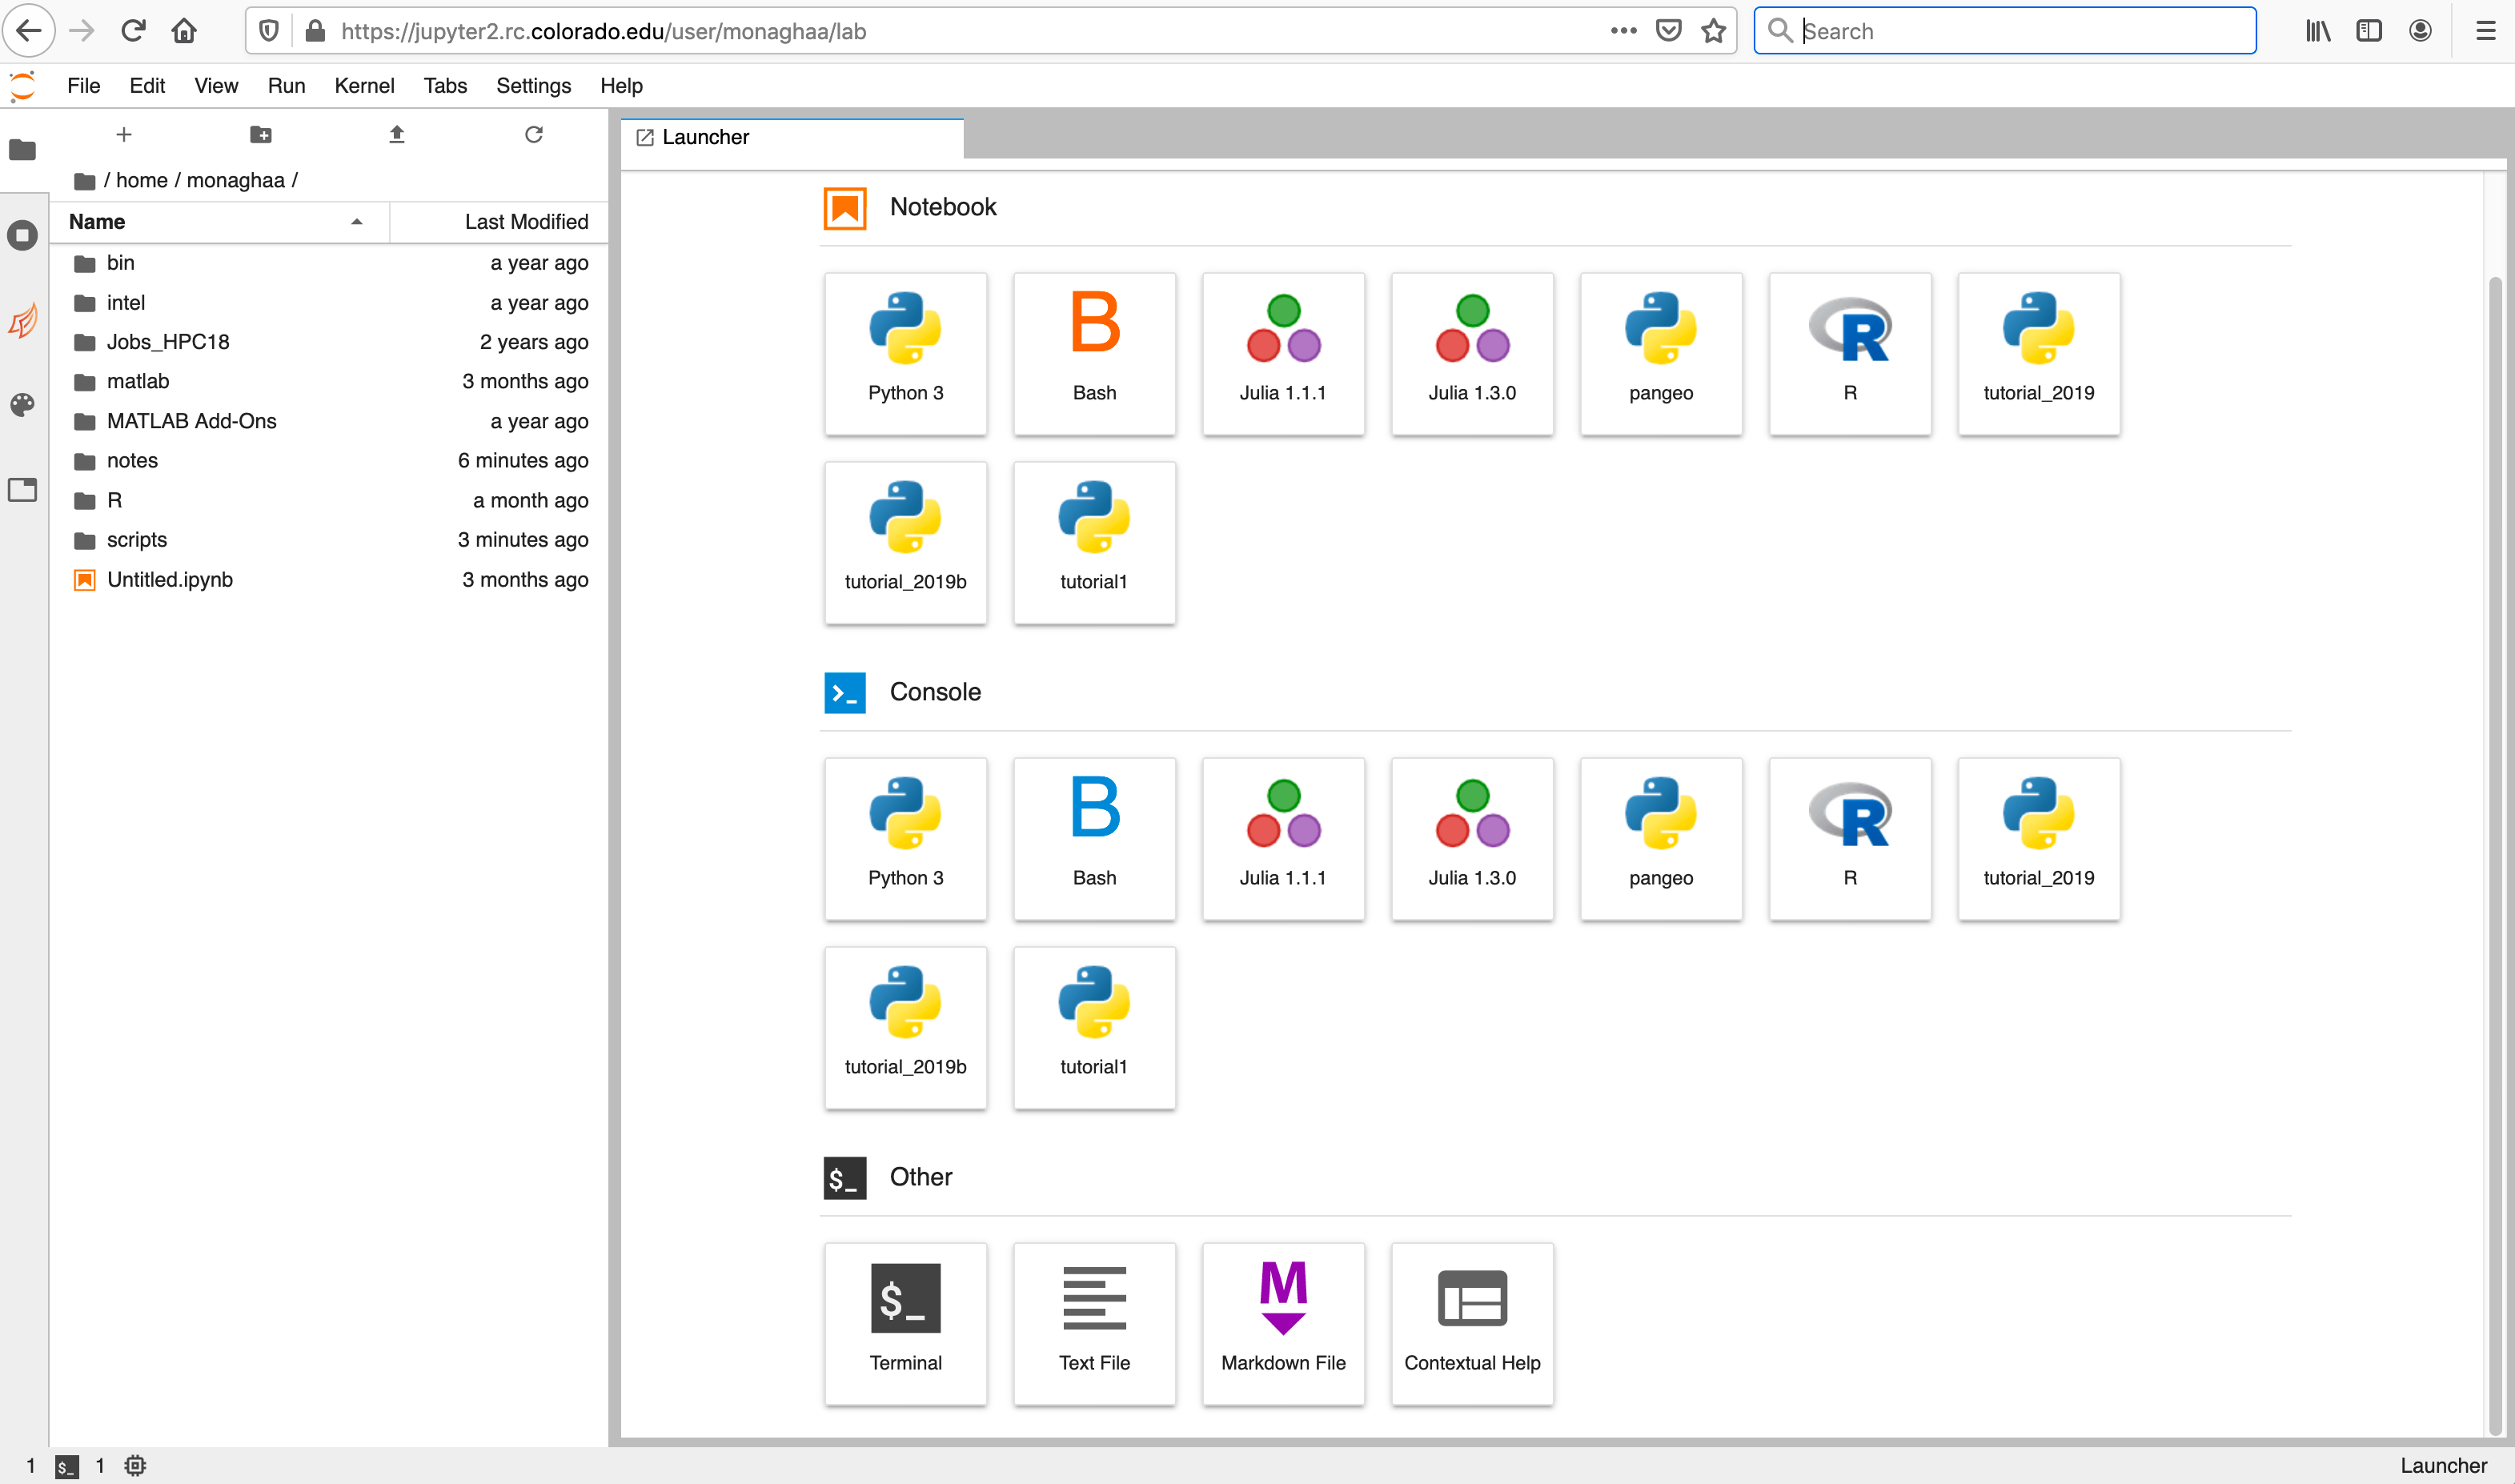Open a new Launcher with the plus icon
The height and width of the screenshot is (1484, 2515).
pos(124,134)
